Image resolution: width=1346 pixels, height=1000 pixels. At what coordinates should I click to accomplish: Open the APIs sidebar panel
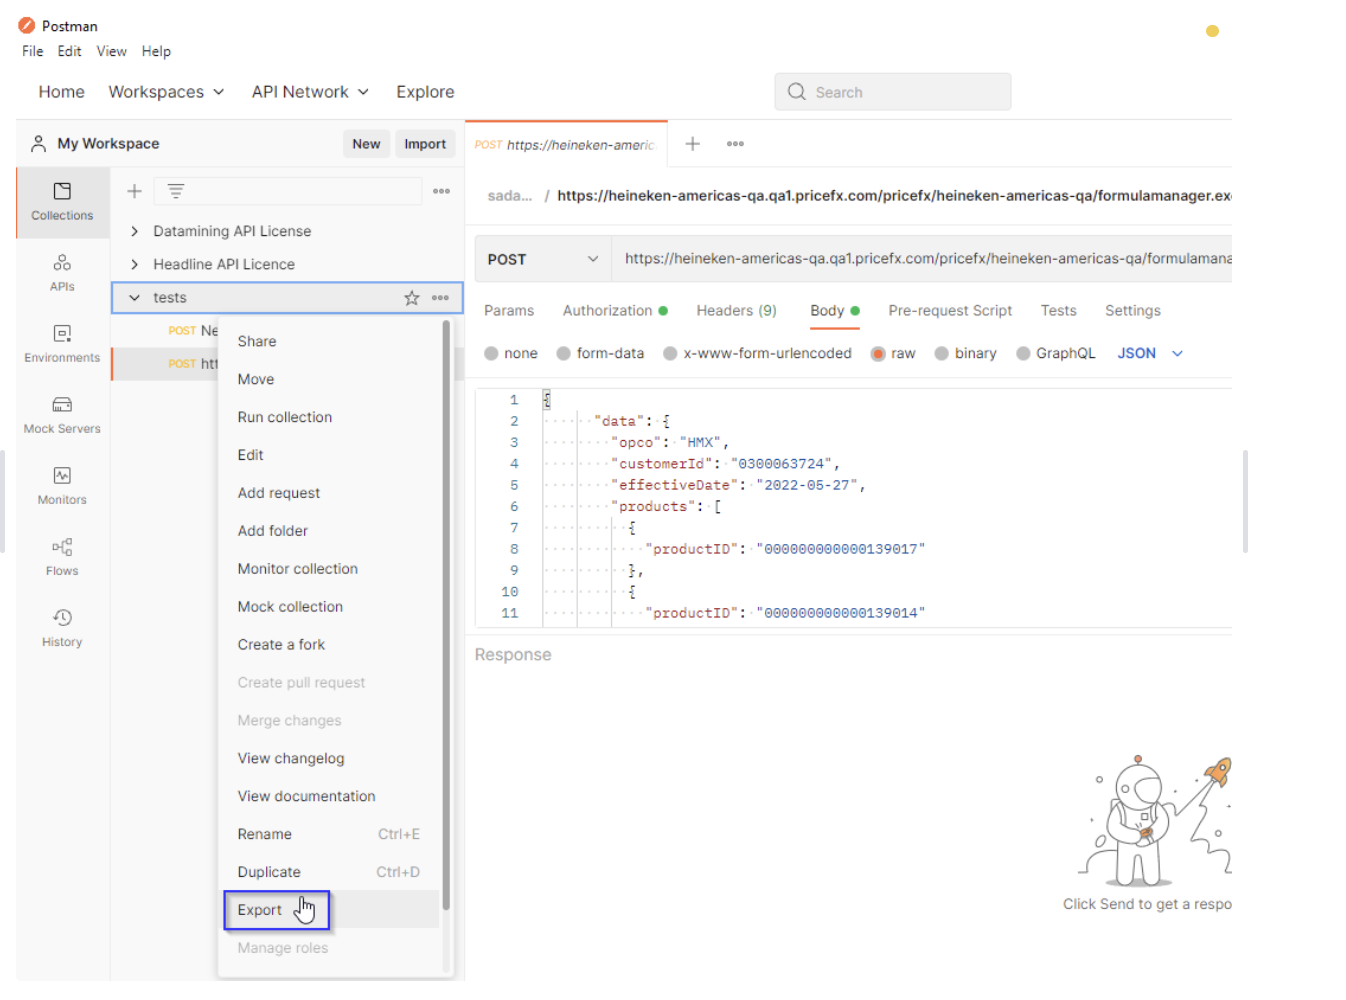tap(62, 273)
